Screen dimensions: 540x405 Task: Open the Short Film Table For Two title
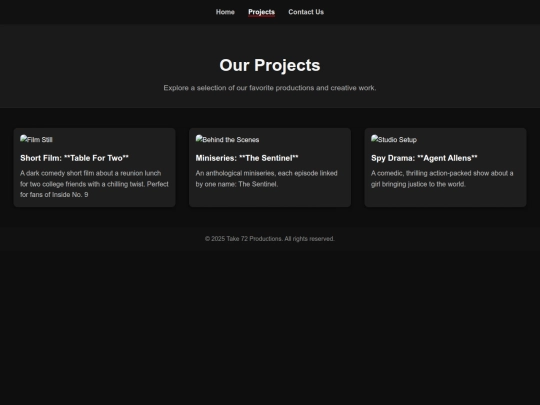(74, 158)
